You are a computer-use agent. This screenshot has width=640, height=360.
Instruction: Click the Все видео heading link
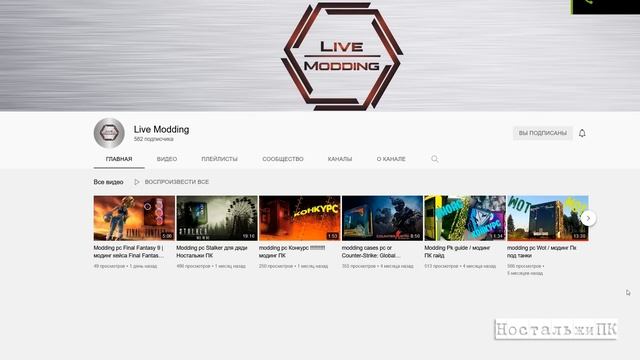[x=108, y=182]
